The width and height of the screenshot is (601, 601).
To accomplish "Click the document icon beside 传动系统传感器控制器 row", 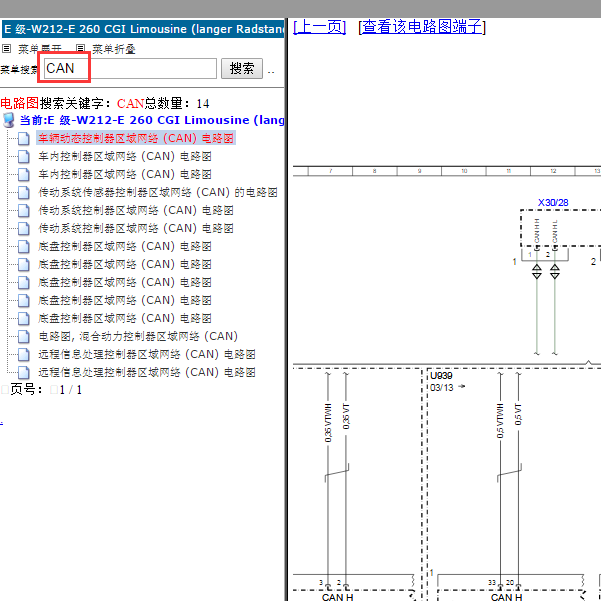I will coord(23,192).
